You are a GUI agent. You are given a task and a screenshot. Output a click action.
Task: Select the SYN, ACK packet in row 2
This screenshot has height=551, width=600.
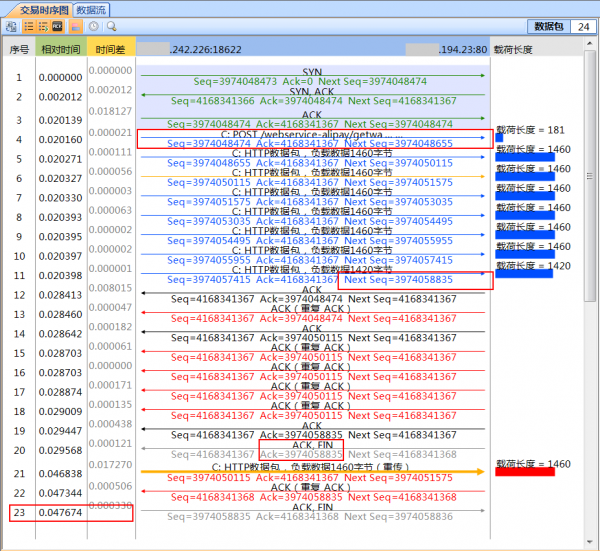tap(313, 96)
